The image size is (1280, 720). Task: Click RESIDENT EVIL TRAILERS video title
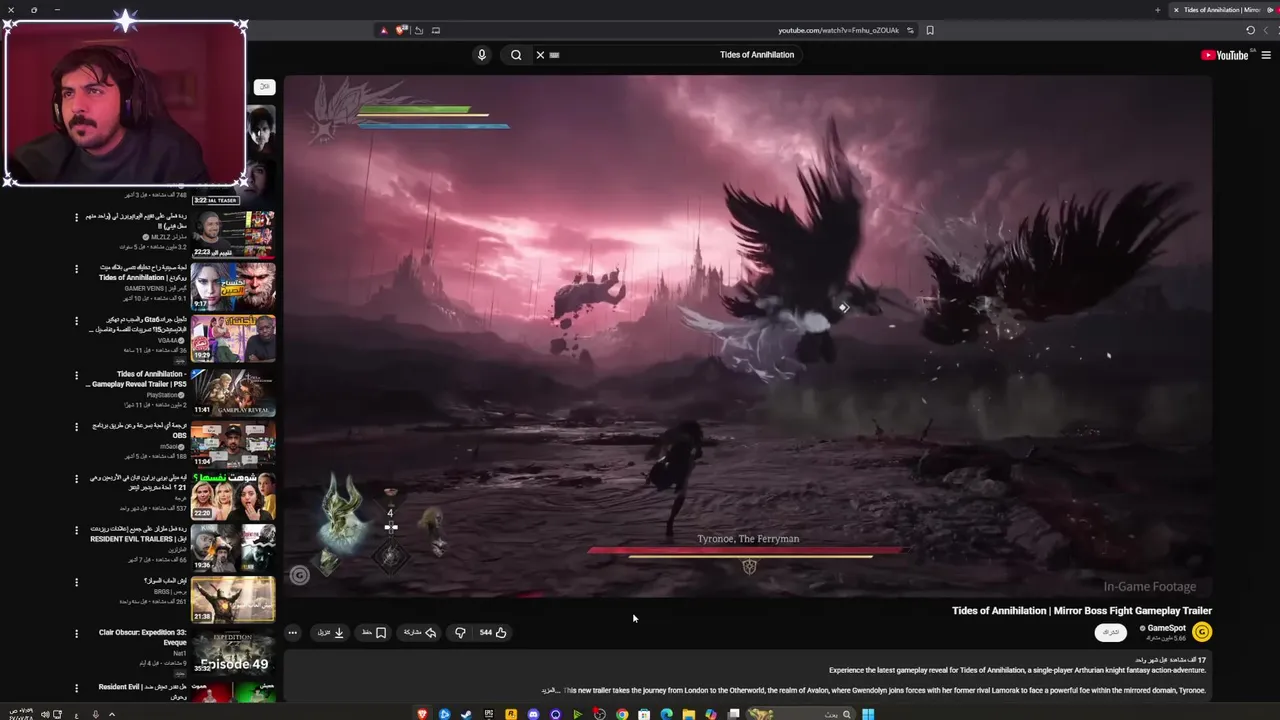139,534
